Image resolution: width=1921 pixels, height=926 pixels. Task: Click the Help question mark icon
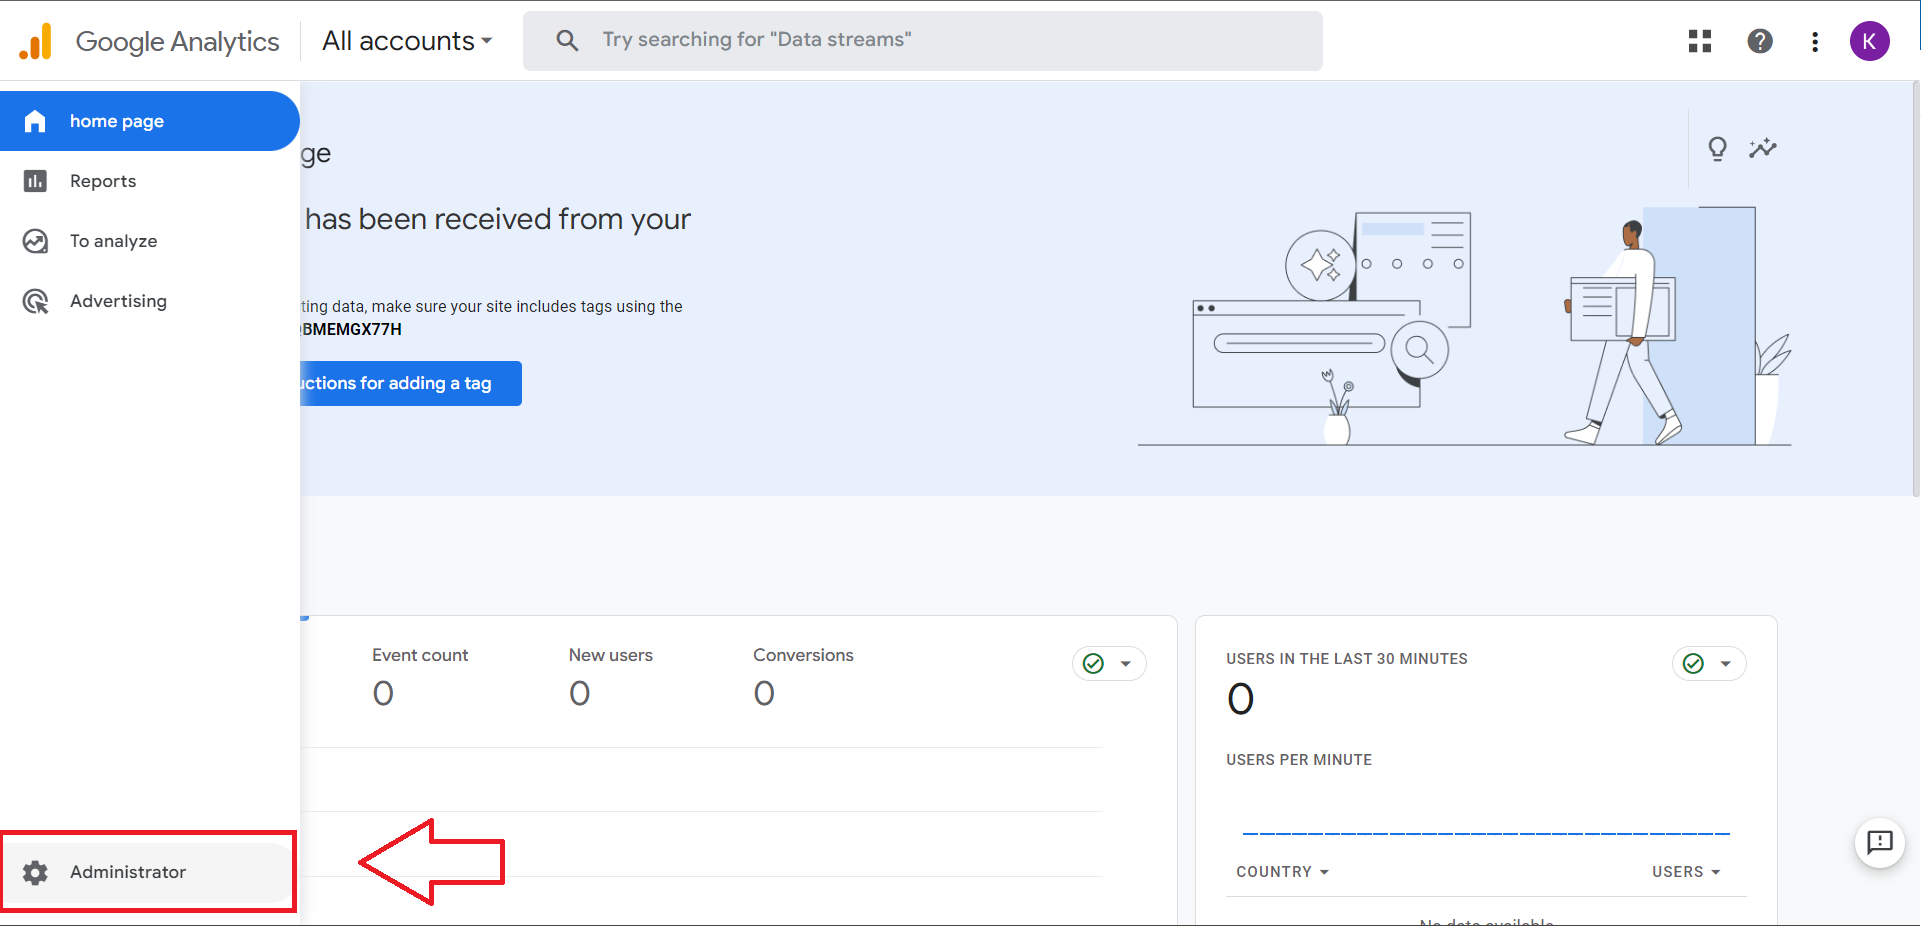pyautogui.click(x=1759, y=41)
